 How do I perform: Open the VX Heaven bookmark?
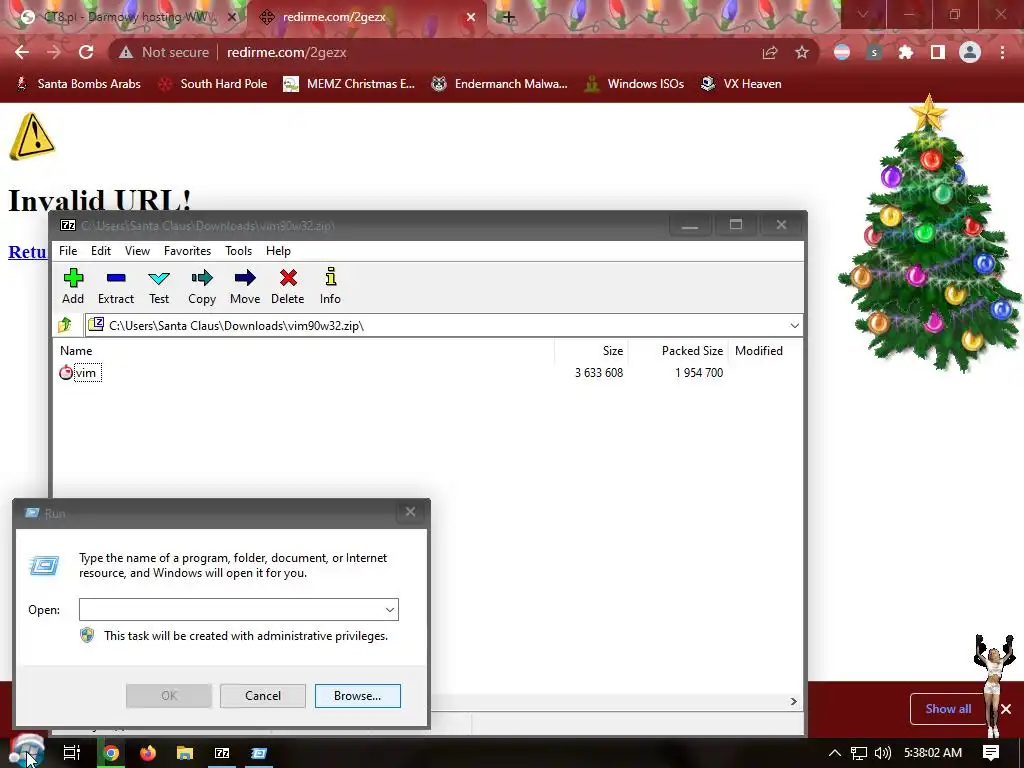(741, 84)
